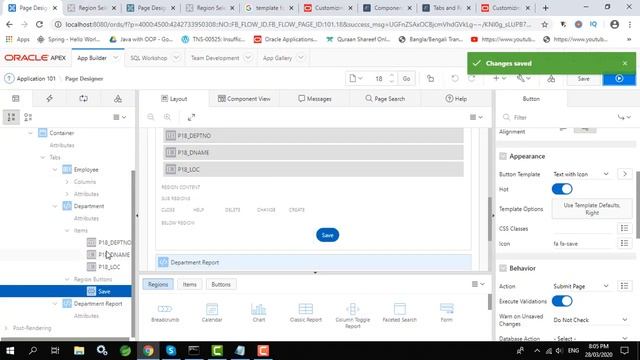Dismiss the Changes saved notification
This screenshot has width=640, height=360.
point(624,63)
